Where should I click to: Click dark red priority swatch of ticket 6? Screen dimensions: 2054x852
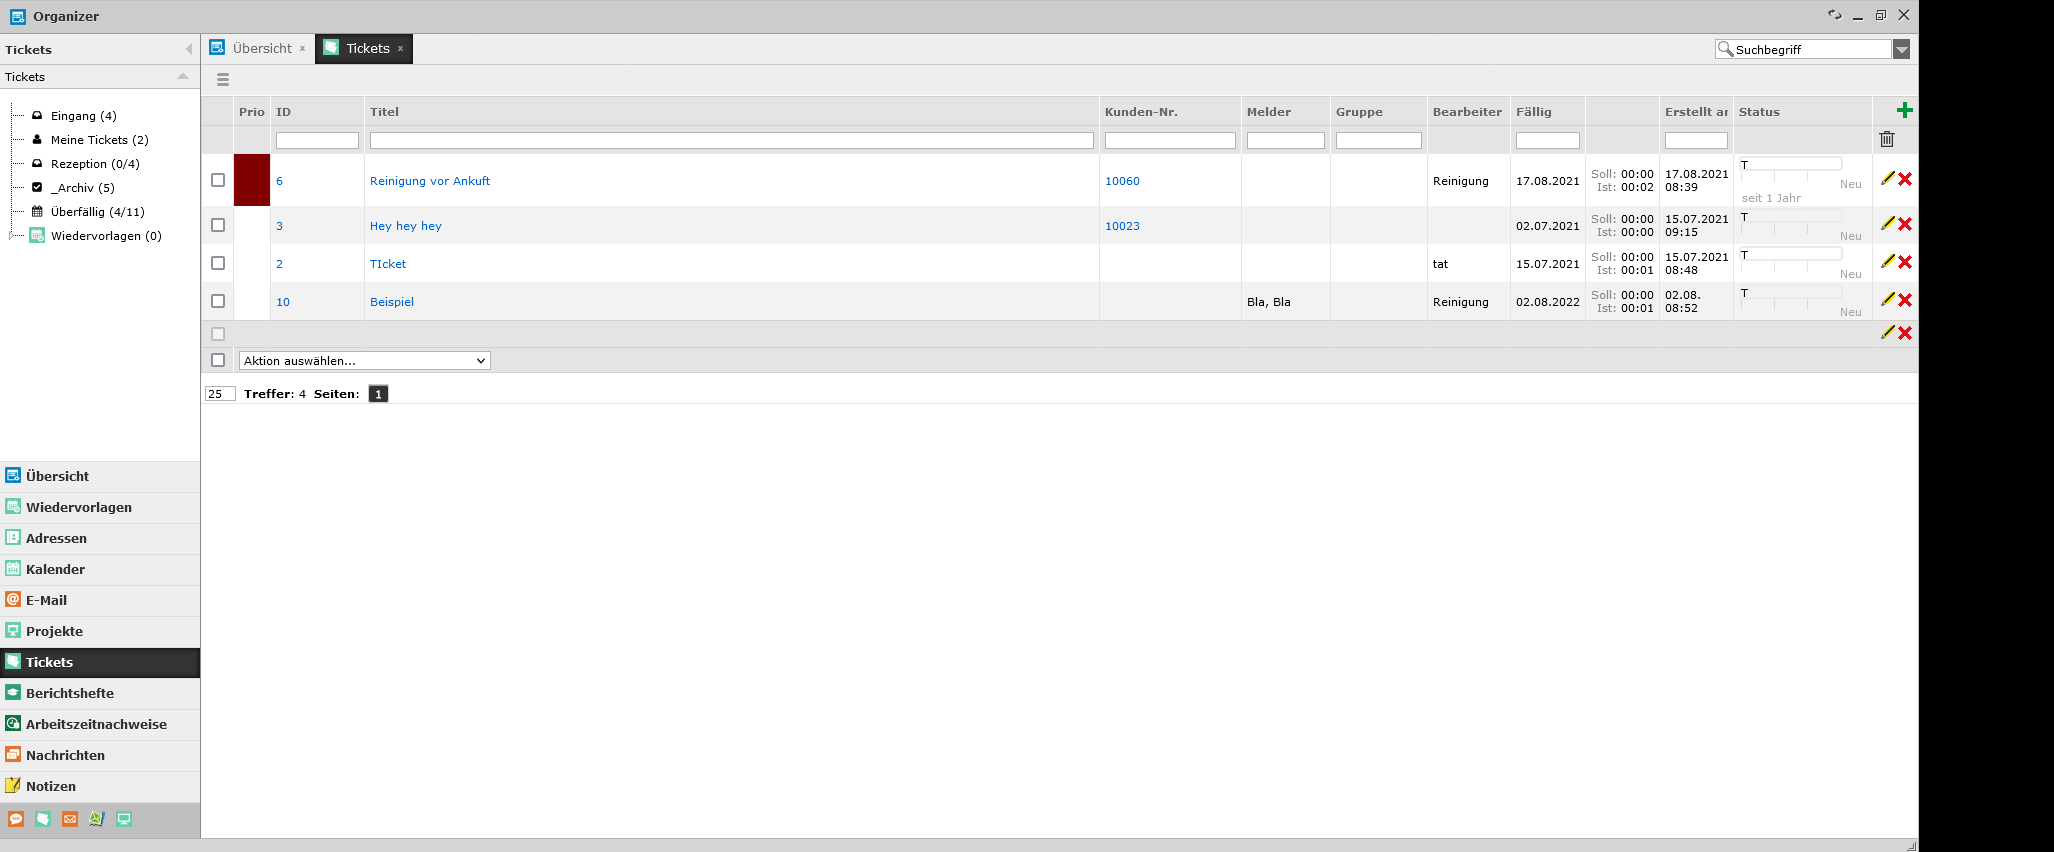point(252,180)
